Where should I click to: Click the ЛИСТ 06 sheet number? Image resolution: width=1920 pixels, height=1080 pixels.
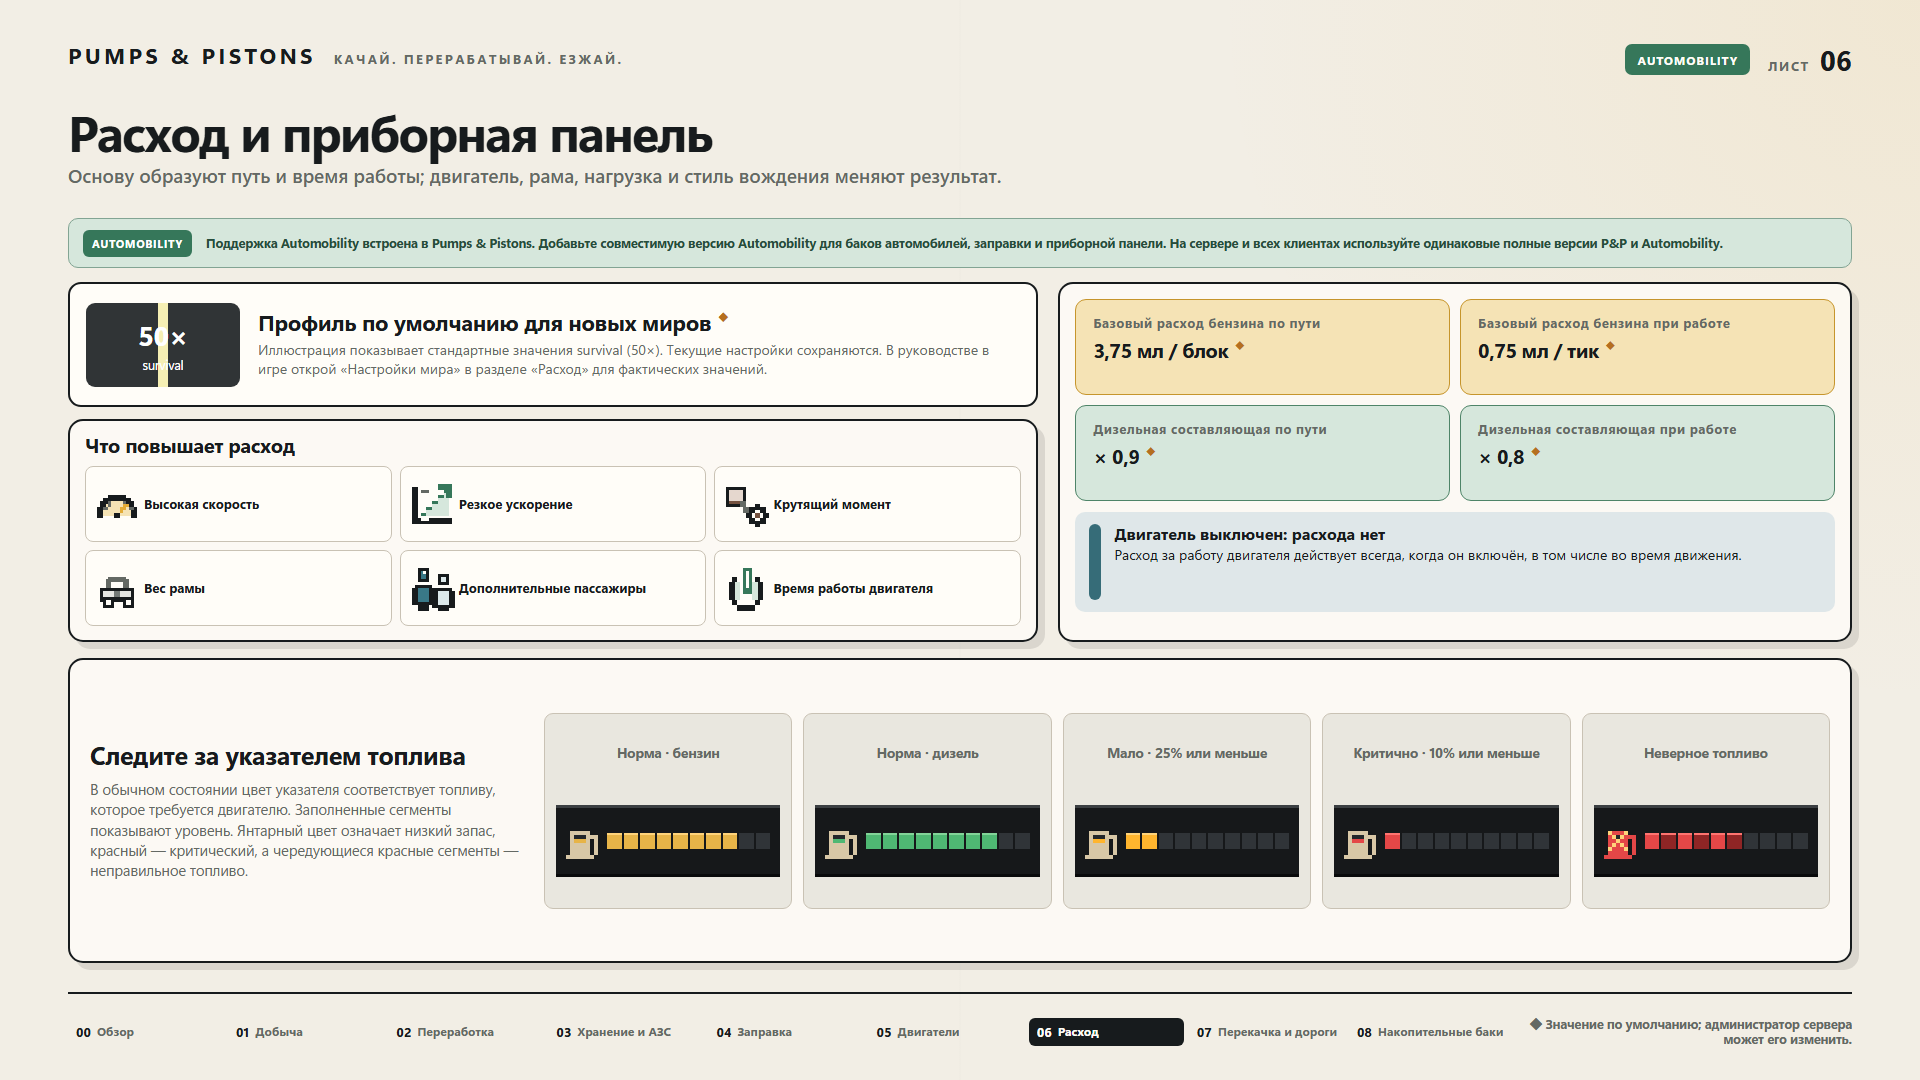coord(1809,62)
